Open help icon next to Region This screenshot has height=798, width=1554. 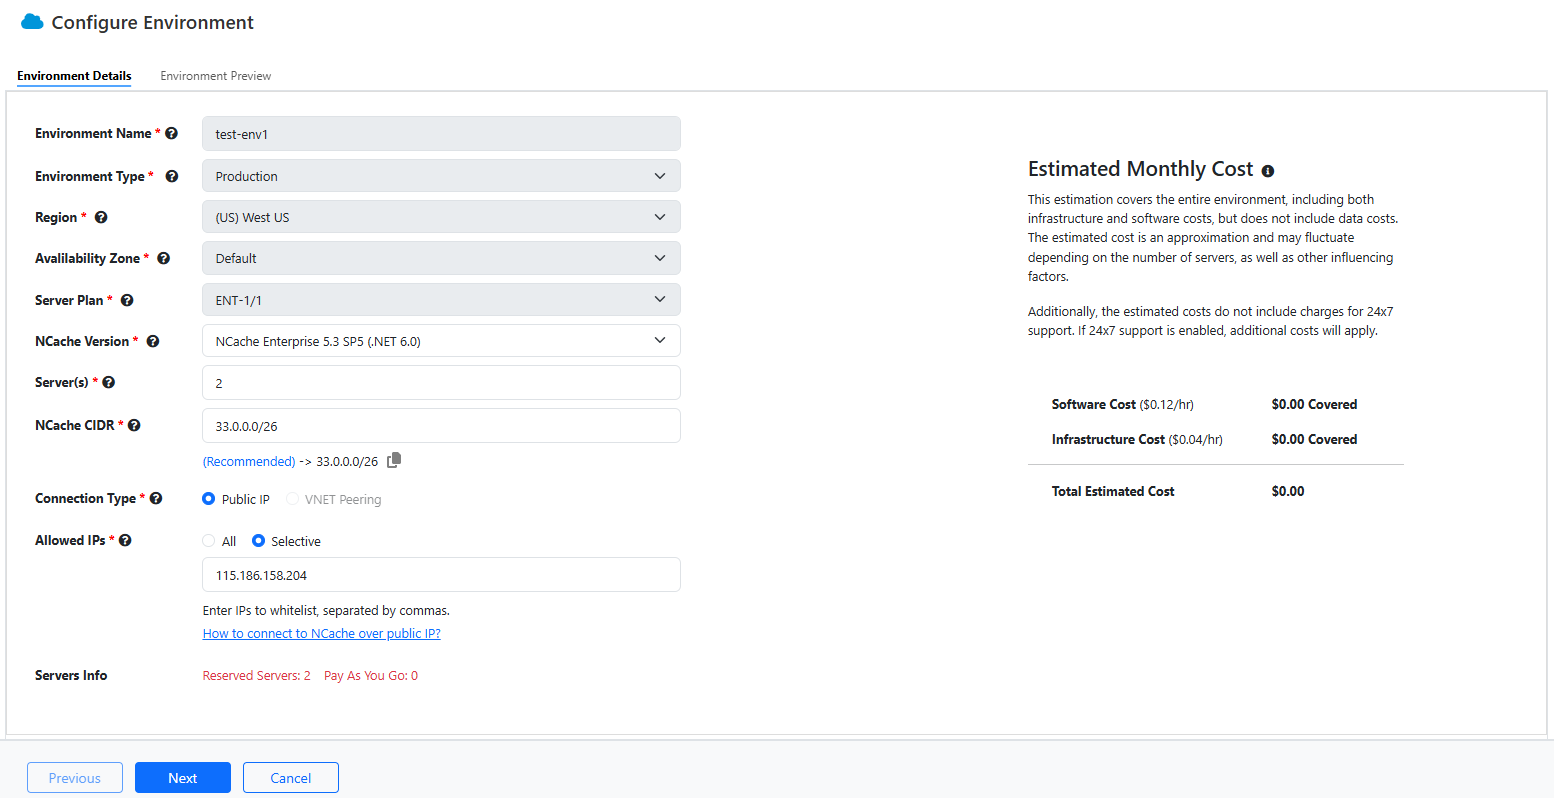point(101,217)
